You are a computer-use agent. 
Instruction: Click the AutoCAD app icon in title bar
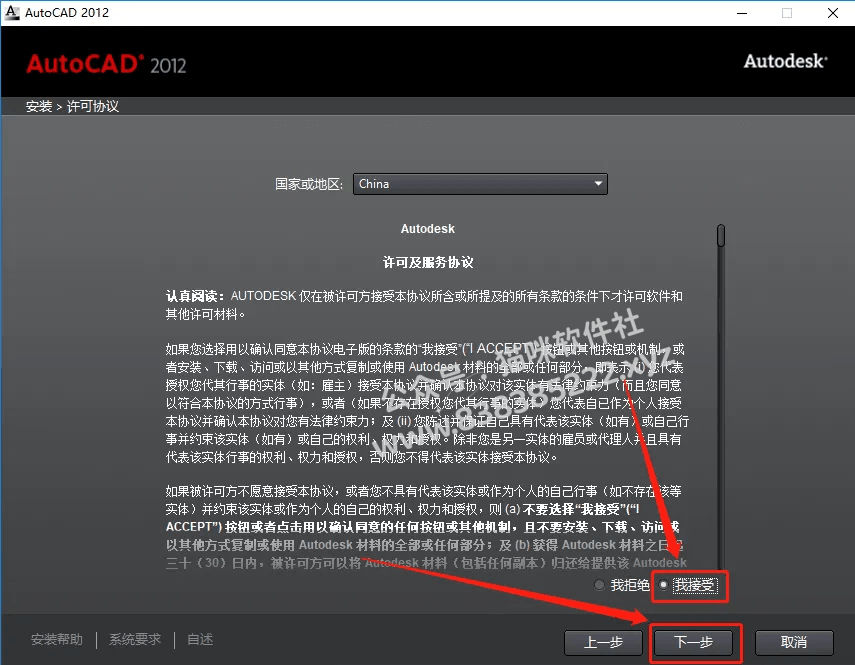point(11,13)
